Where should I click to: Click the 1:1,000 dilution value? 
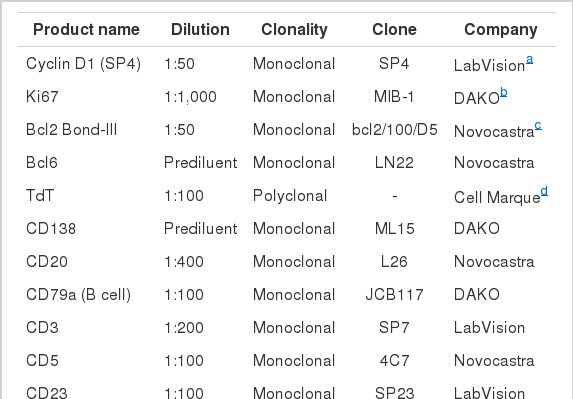tap(190, 97)
